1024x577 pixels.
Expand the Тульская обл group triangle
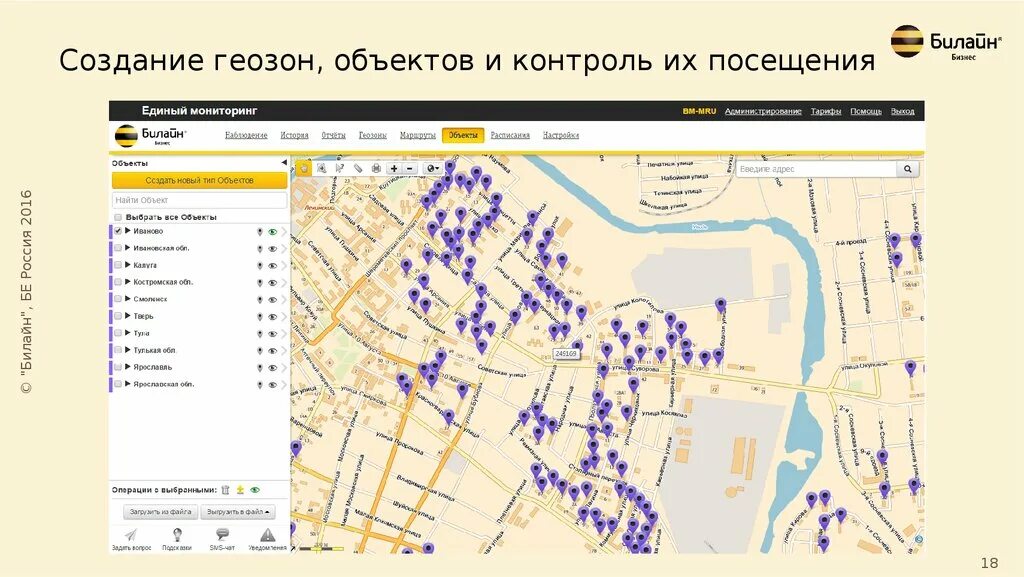tap(128, 350)
